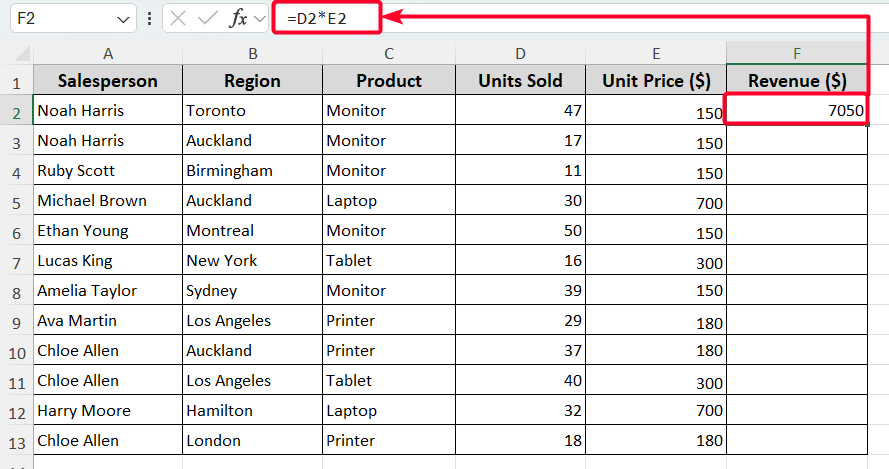Select column D header
Viewport: 889px width, 469px height.
pos(520,53)
